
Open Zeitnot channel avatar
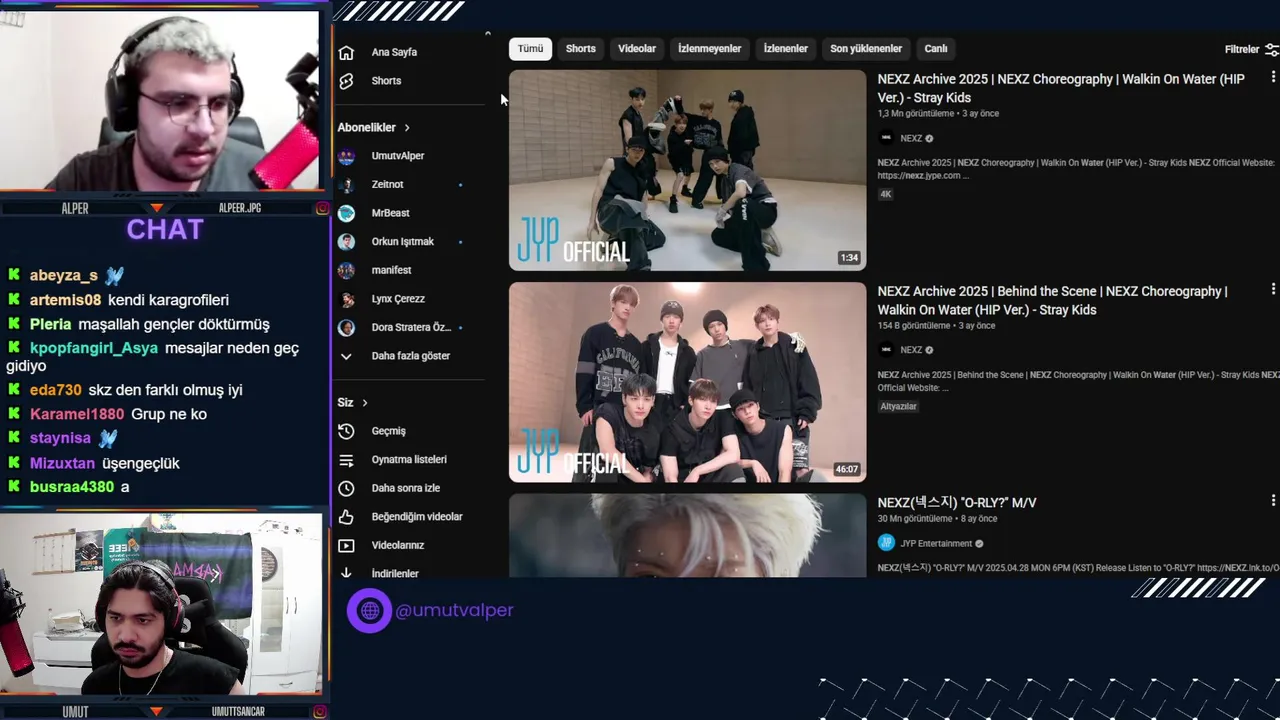coord(346,185)
